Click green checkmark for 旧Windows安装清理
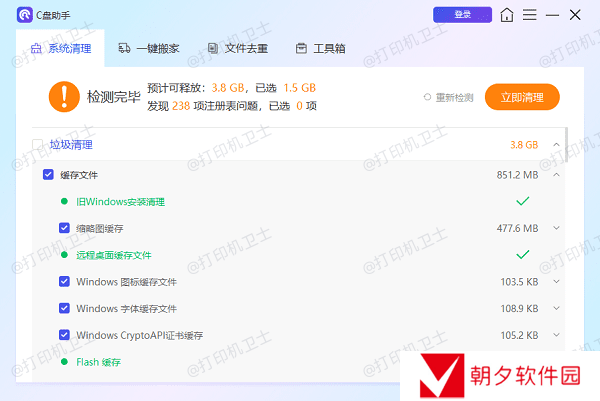600x401 pixels. tap(522, 201)
